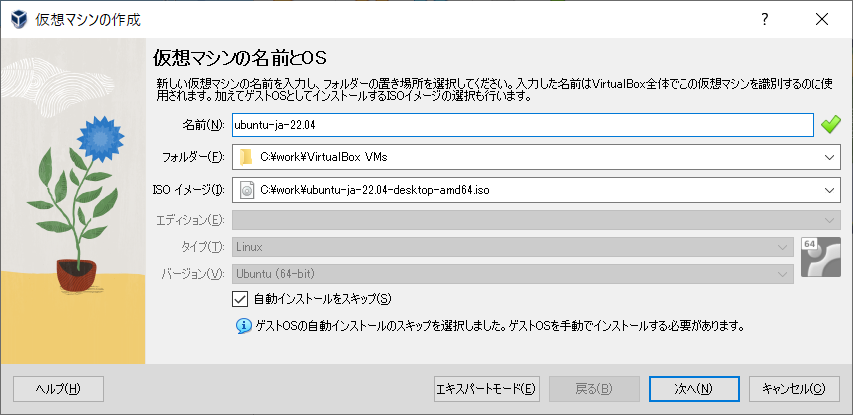The width and height of the screenshot is (853, 415).
Task: Click the auto-install skip notice message
Action: (x=499, y=326)
